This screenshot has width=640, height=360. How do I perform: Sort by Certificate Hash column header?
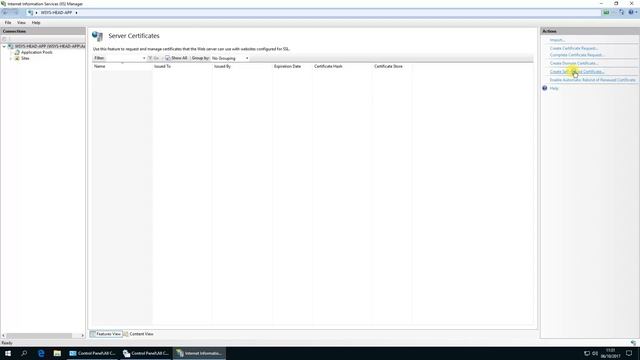[x=342, y=66]
